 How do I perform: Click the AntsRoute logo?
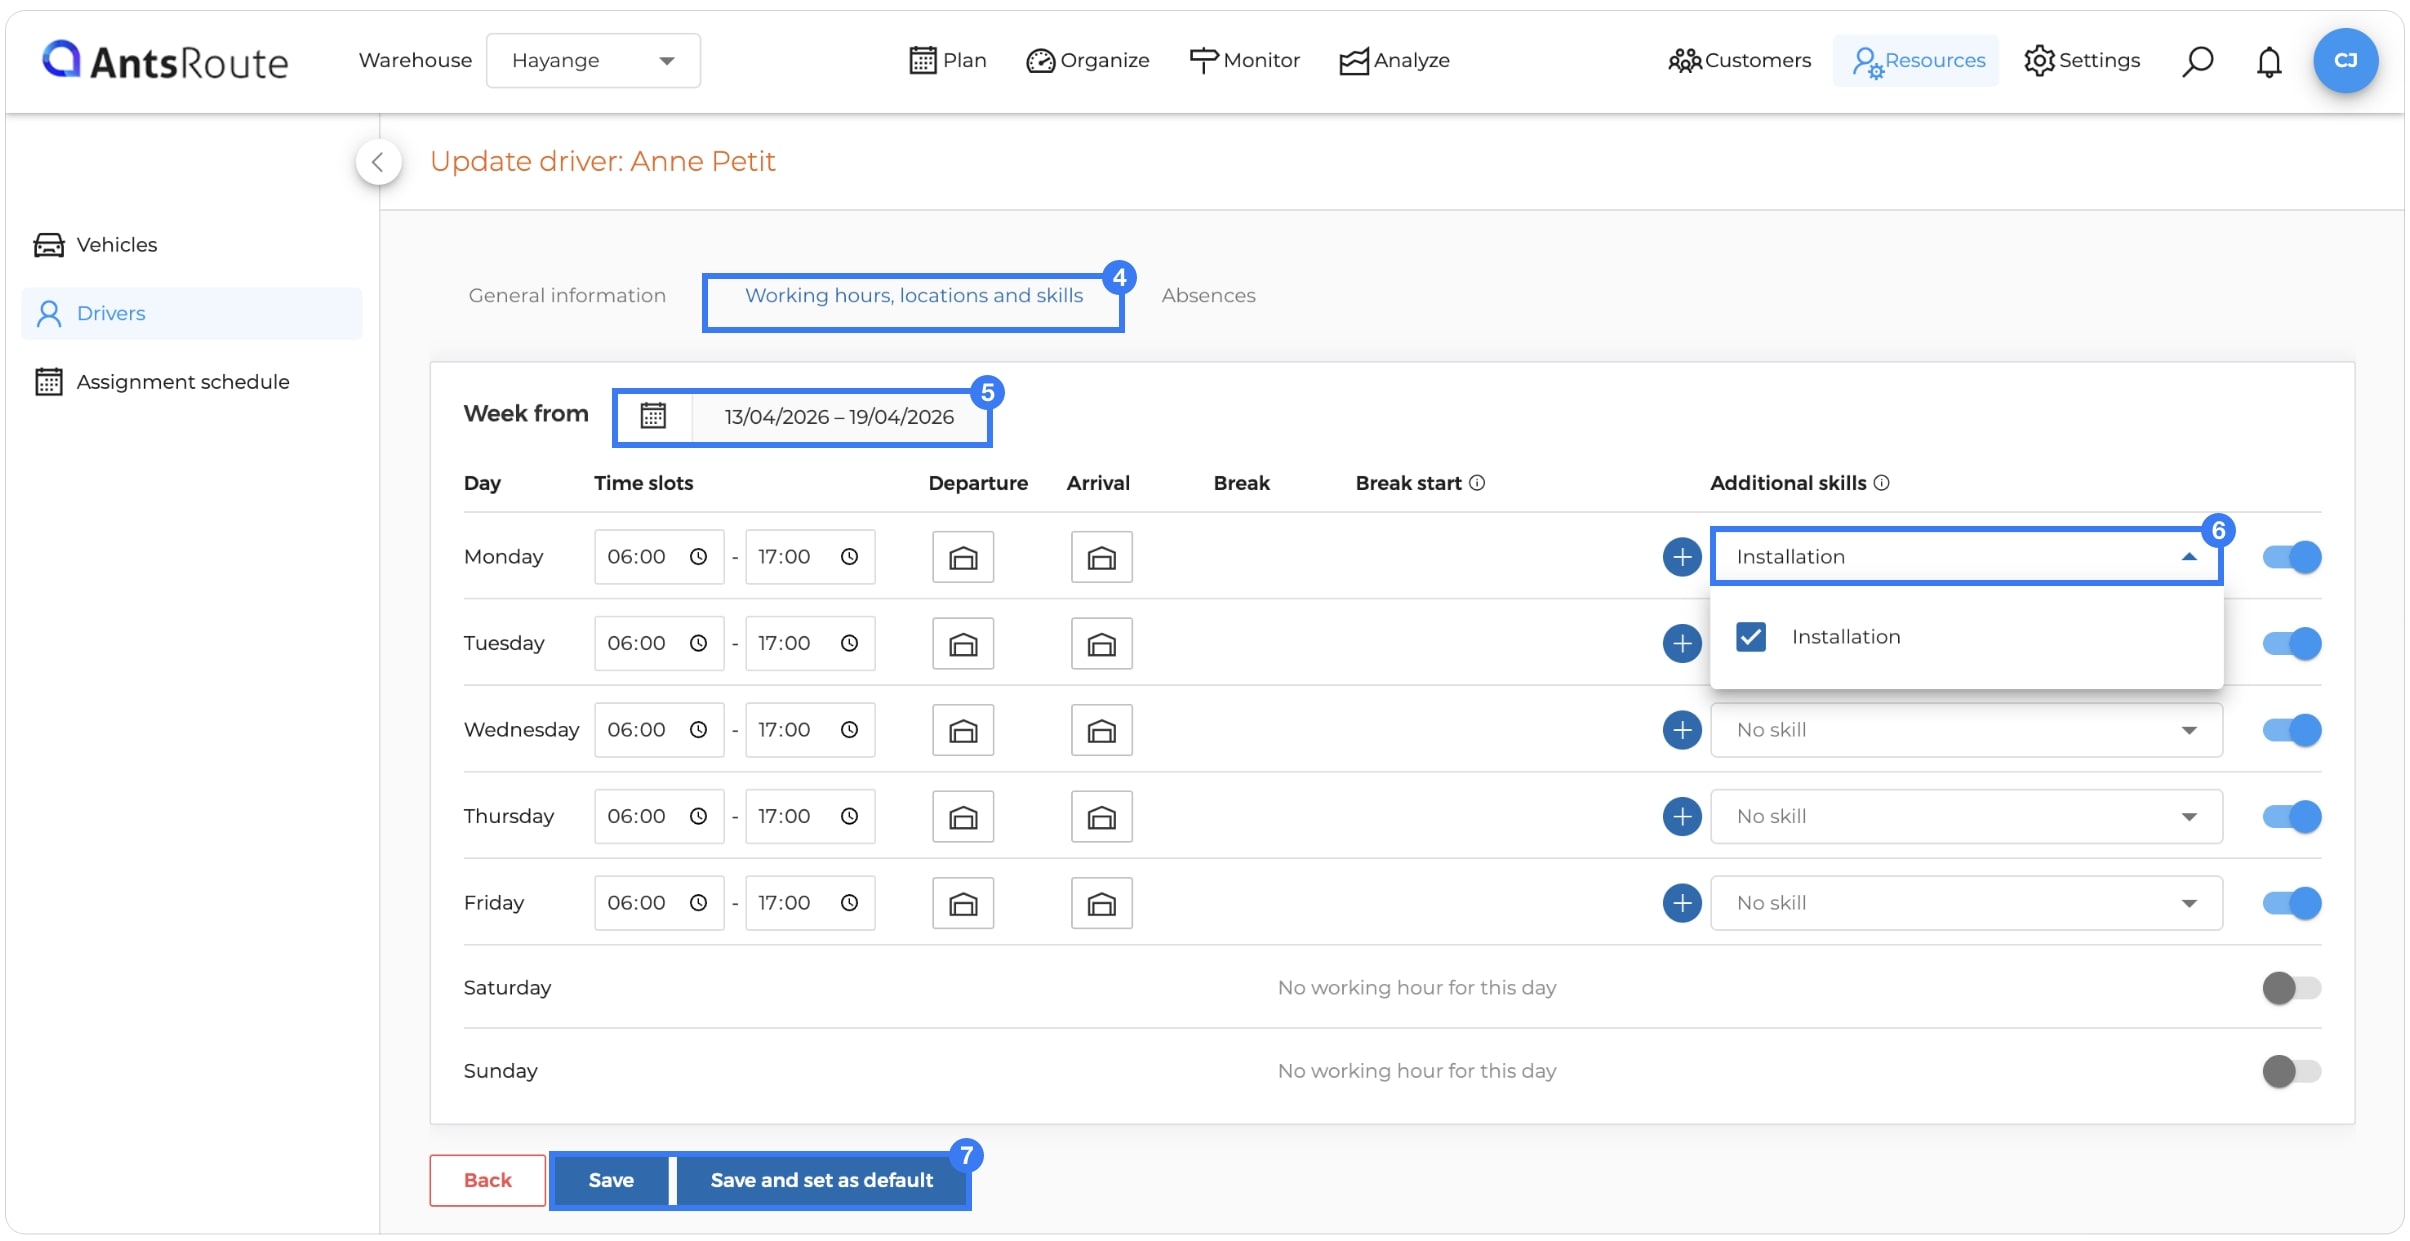tap(165, 61)
